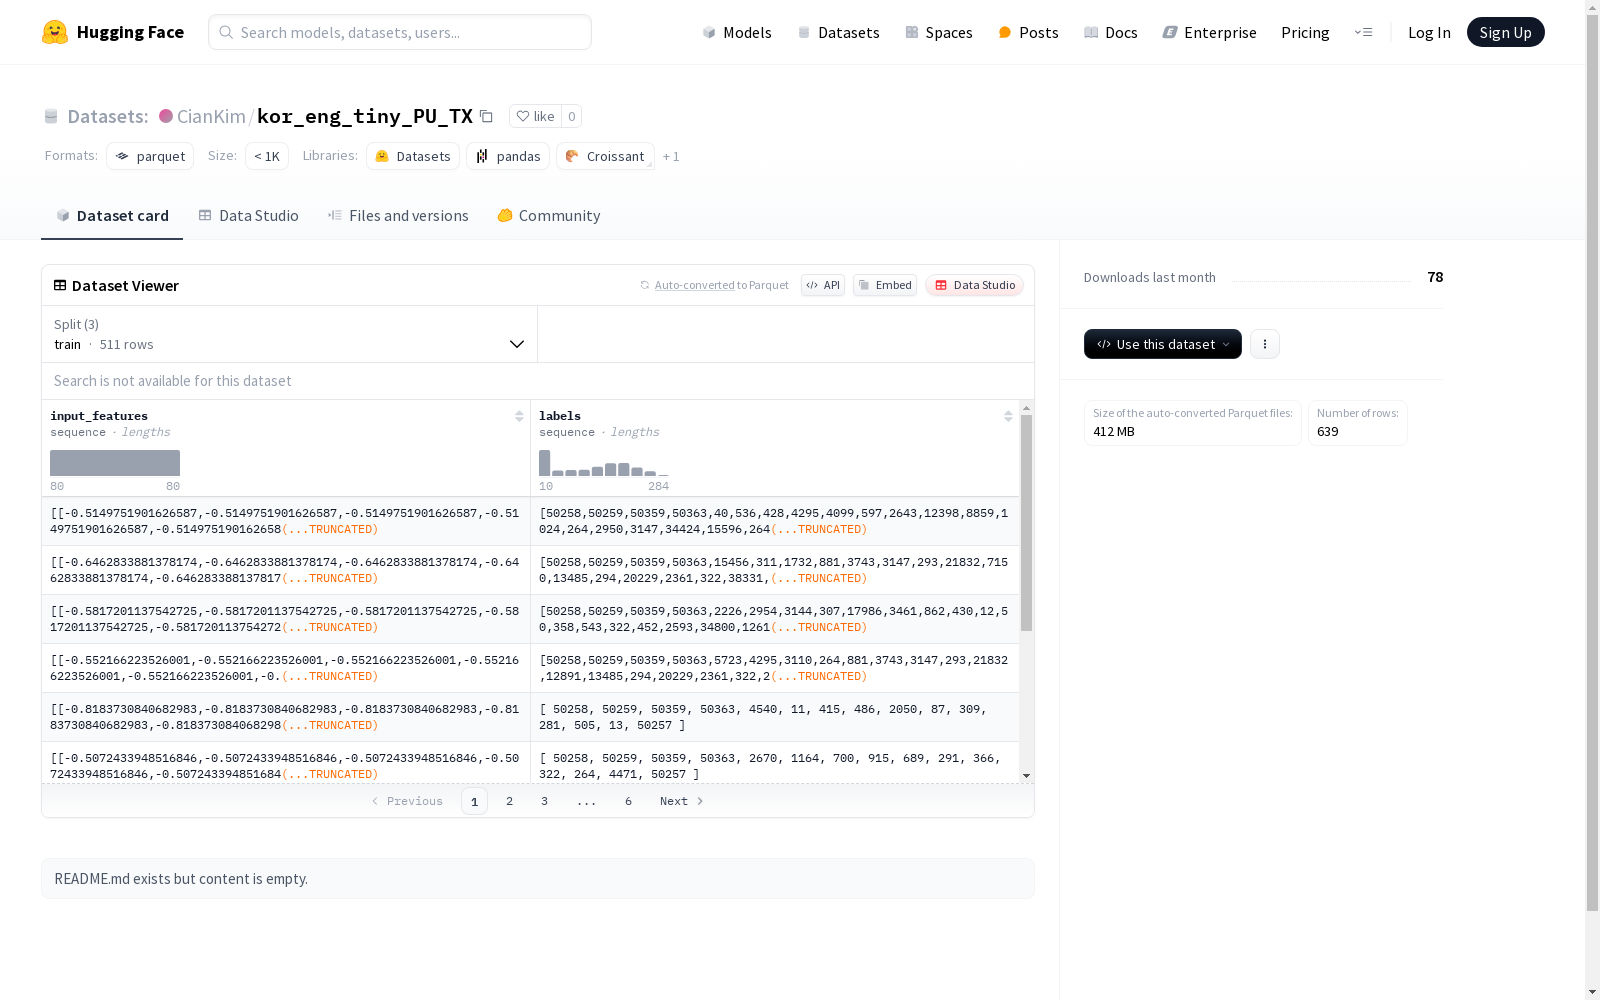Click the input_features lengths histogram bar
The image size is (1600, 1000).
pyautogui.click(x=115, y=463)
